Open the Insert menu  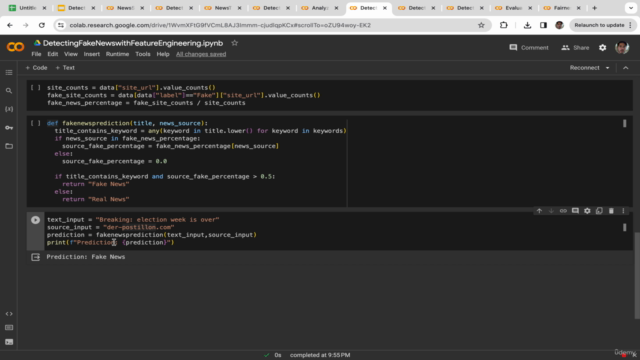[92, 54]
